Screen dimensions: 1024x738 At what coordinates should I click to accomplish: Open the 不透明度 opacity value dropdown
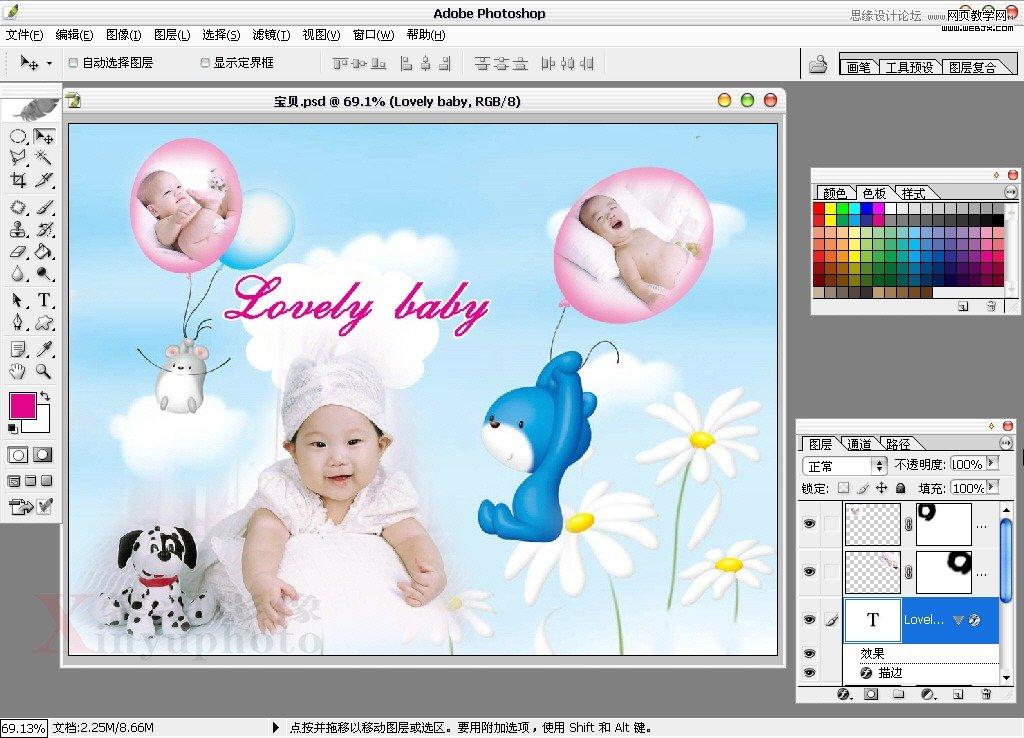click(992, 464)
